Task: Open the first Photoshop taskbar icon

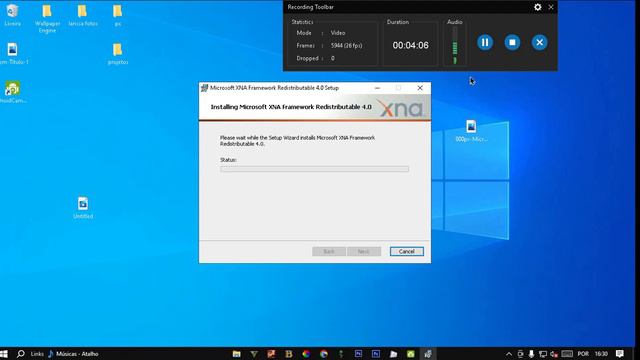Action: [x=358, y=354]
